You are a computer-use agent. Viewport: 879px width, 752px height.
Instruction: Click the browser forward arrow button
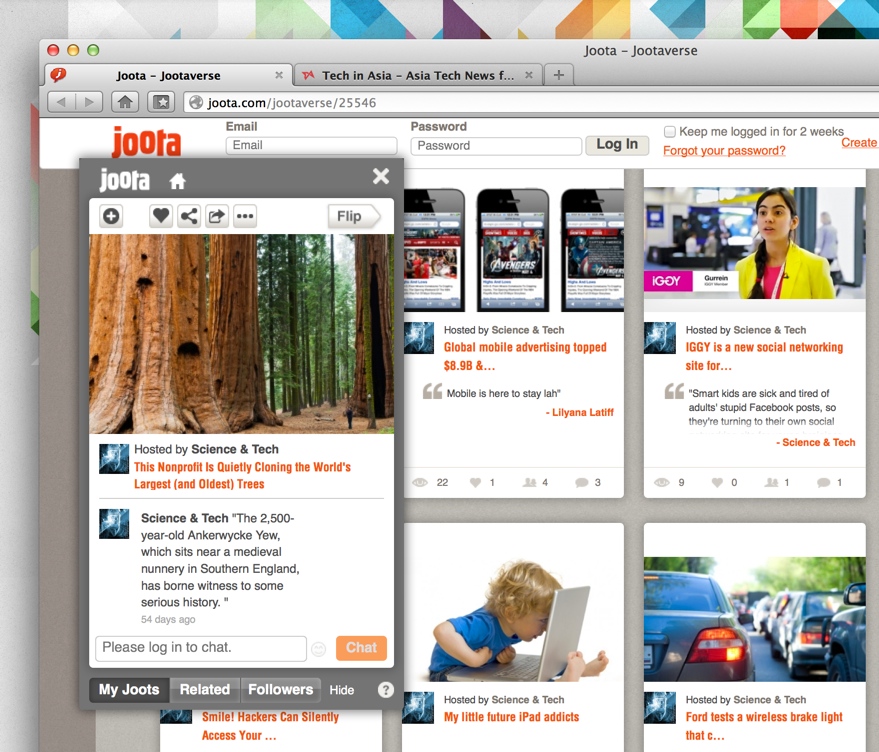[x=89, y=102]
